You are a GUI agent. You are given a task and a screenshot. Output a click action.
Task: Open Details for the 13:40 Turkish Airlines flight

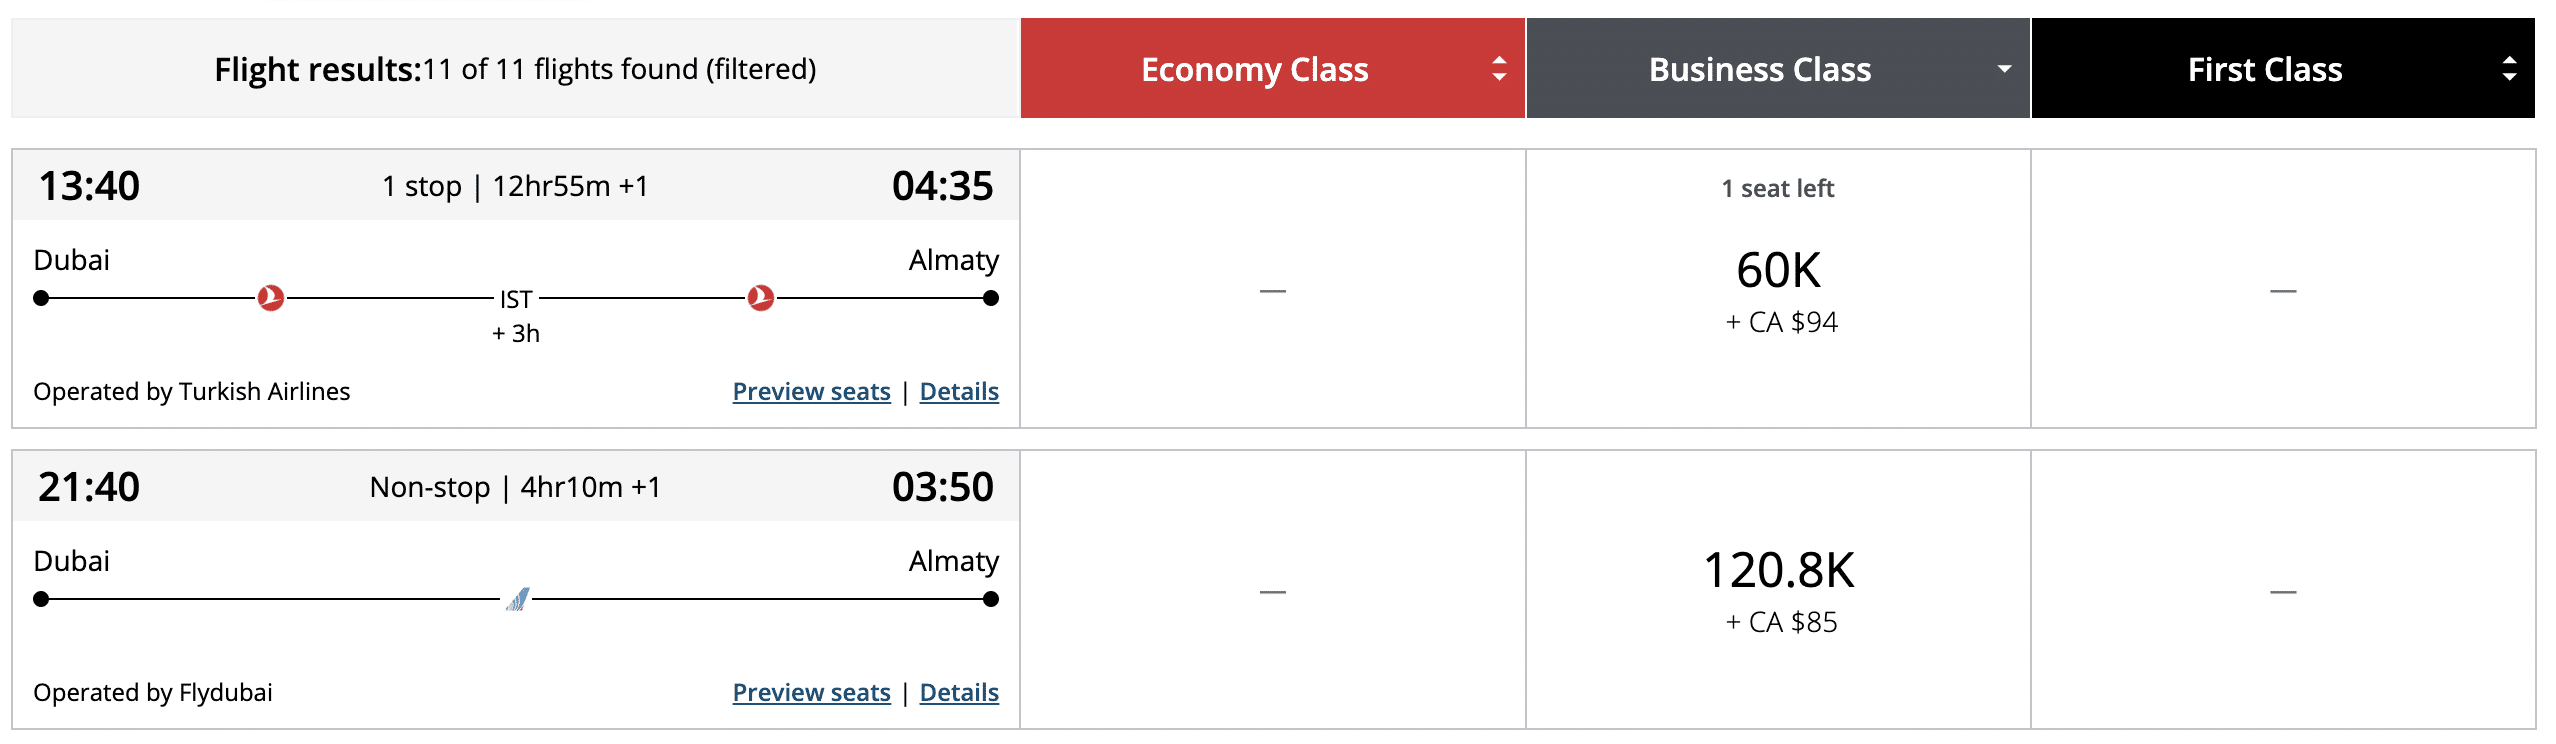point(958,391)
